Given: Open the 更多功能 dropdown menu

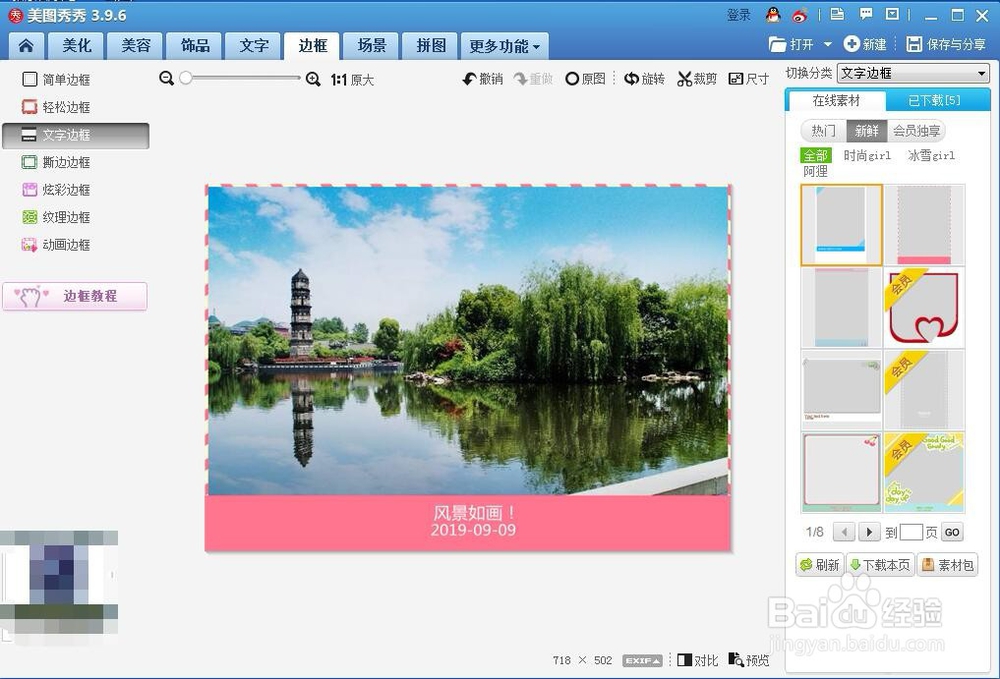Looking at the screenshot, I should point(504,46).
